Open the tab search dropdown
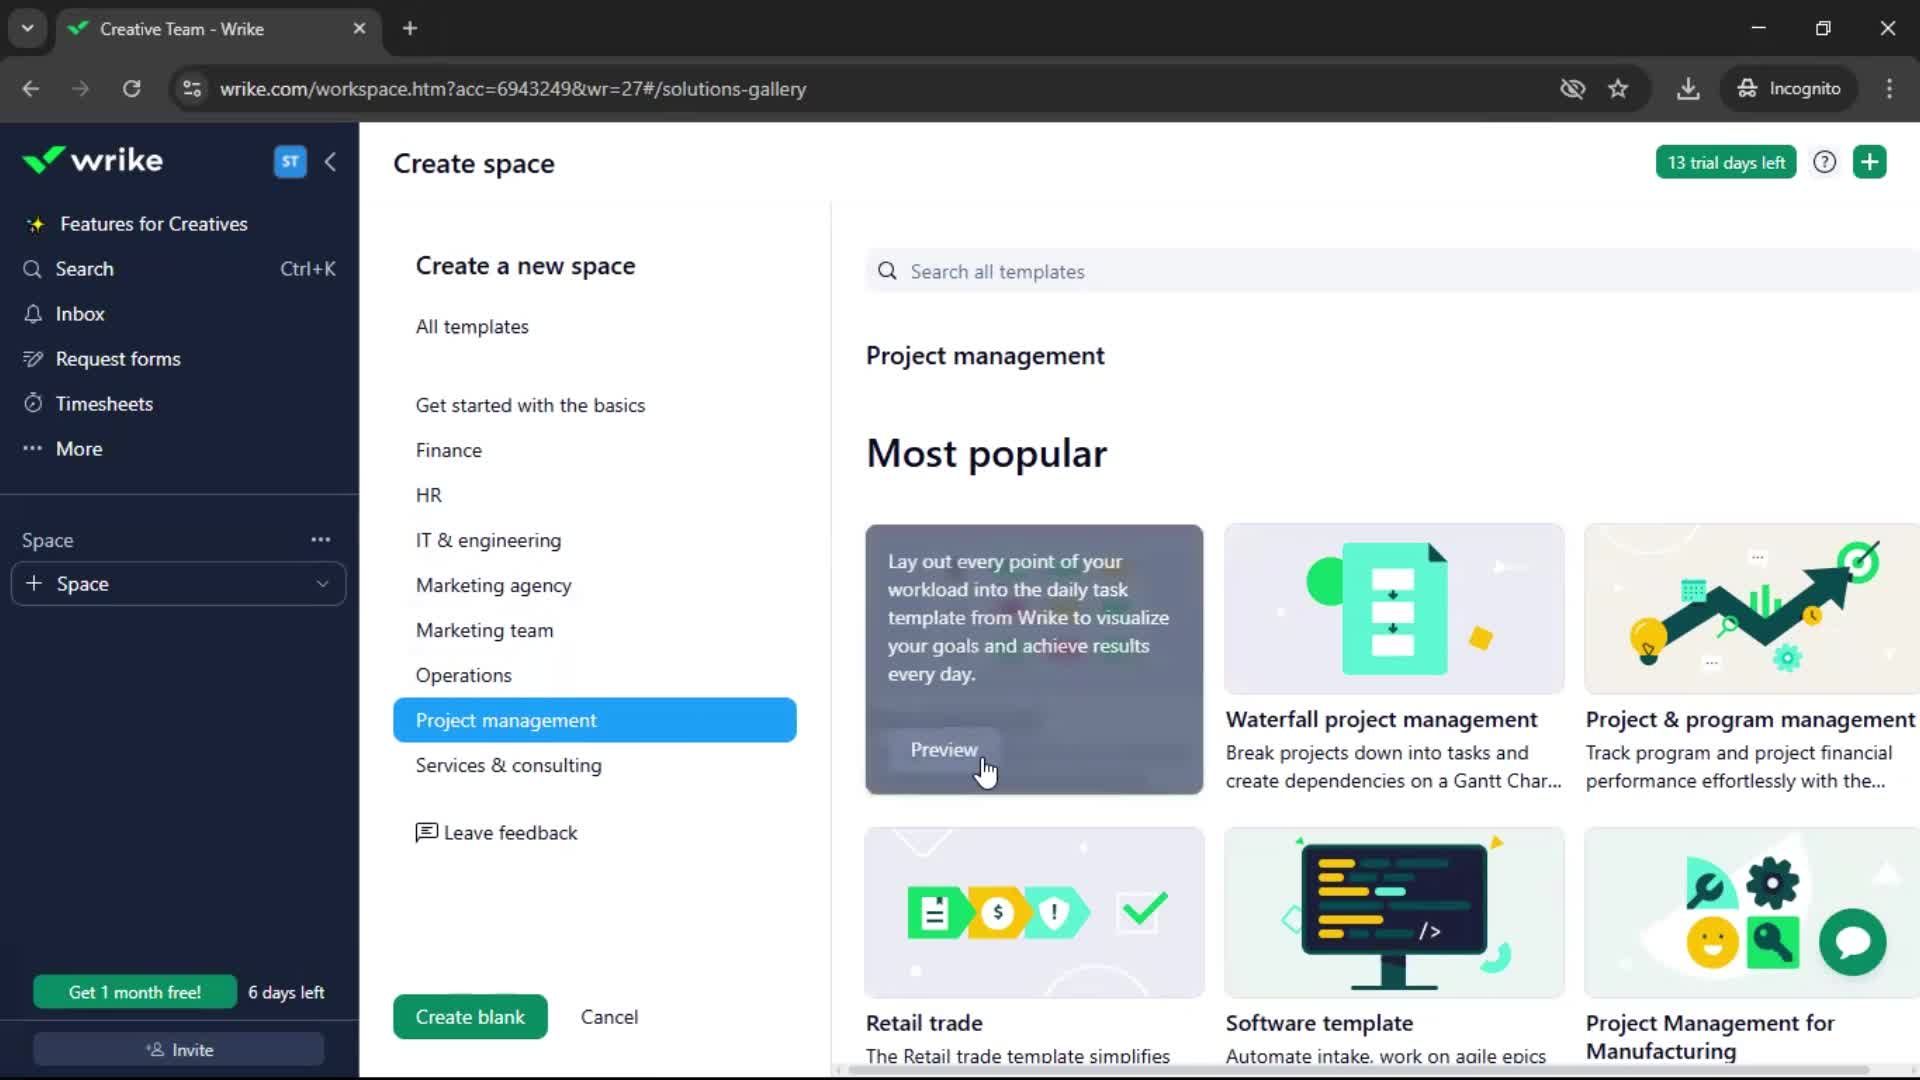 point(28,28)
